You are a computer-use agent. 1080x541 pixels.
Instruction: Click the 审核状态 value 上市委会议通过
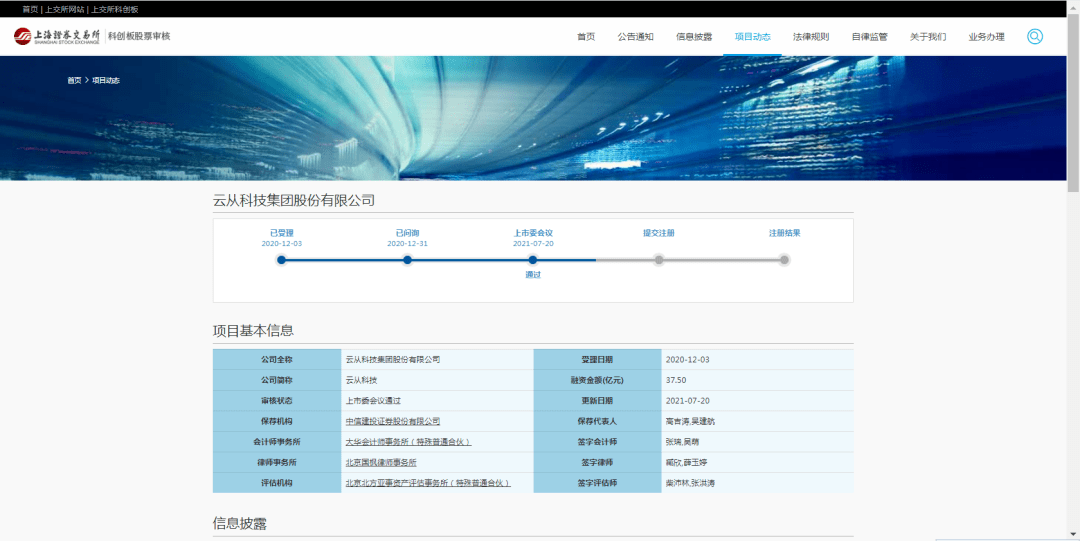tap(373, 400)
